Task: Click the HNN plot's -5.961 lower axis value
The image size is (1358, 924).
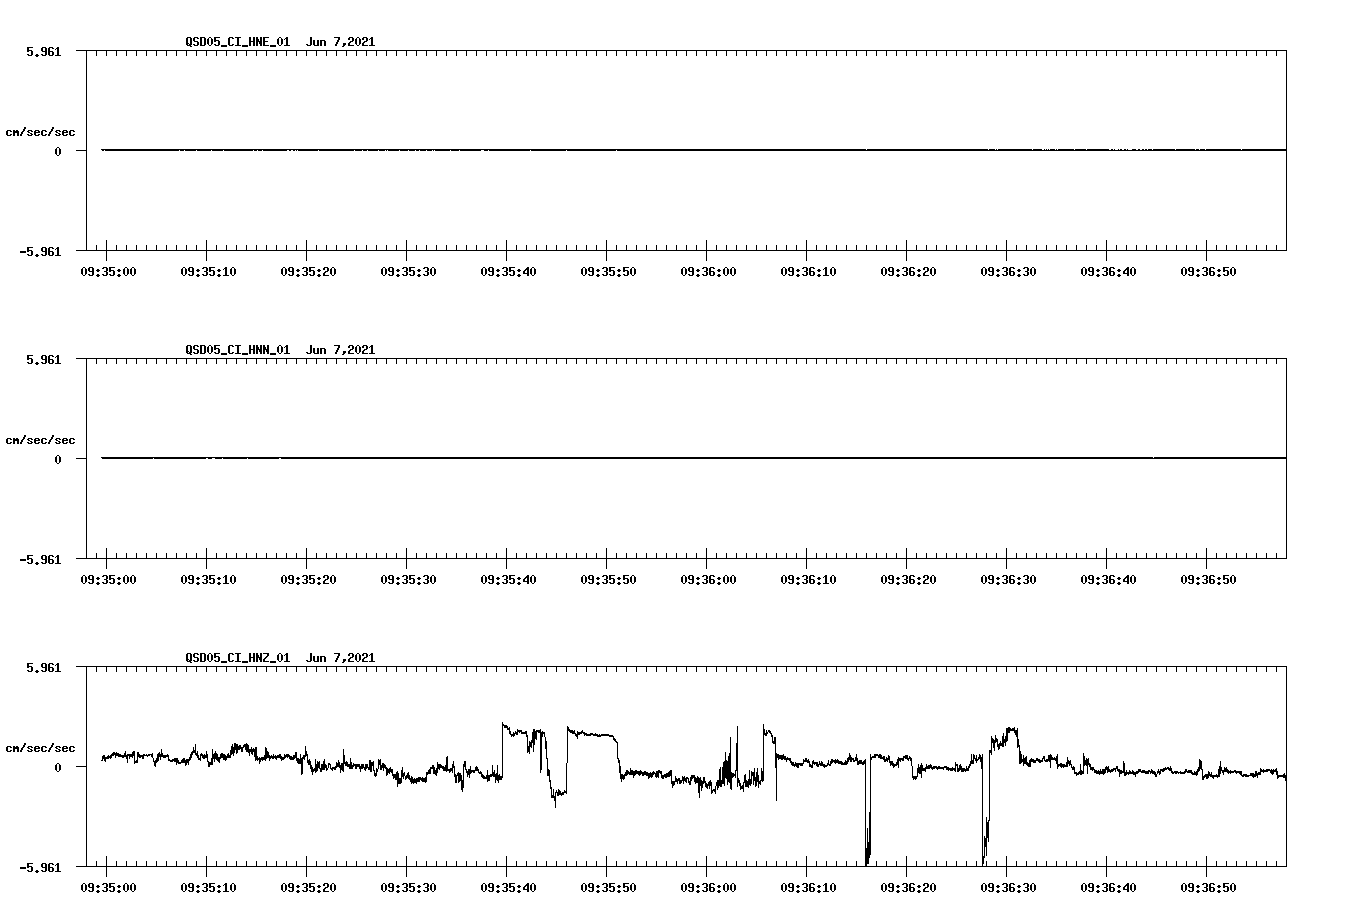Action: point(41,559)
